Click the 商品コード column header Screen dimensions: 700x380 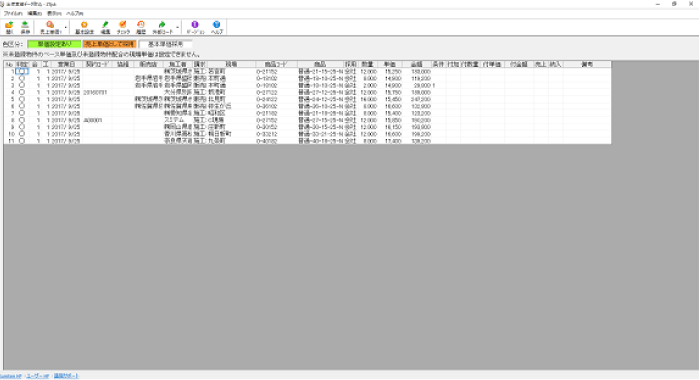276,65
